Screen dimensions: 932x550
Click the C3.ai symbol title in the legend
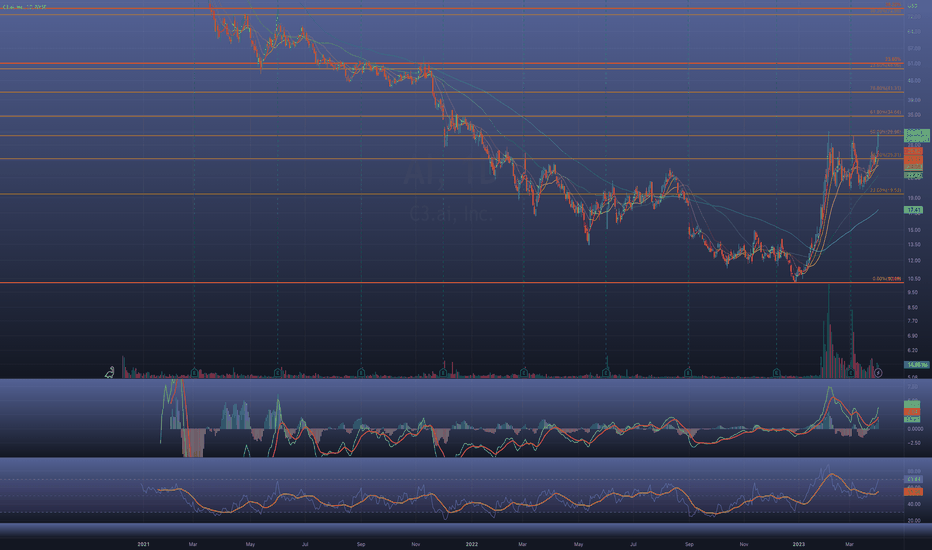click(24, 7)
